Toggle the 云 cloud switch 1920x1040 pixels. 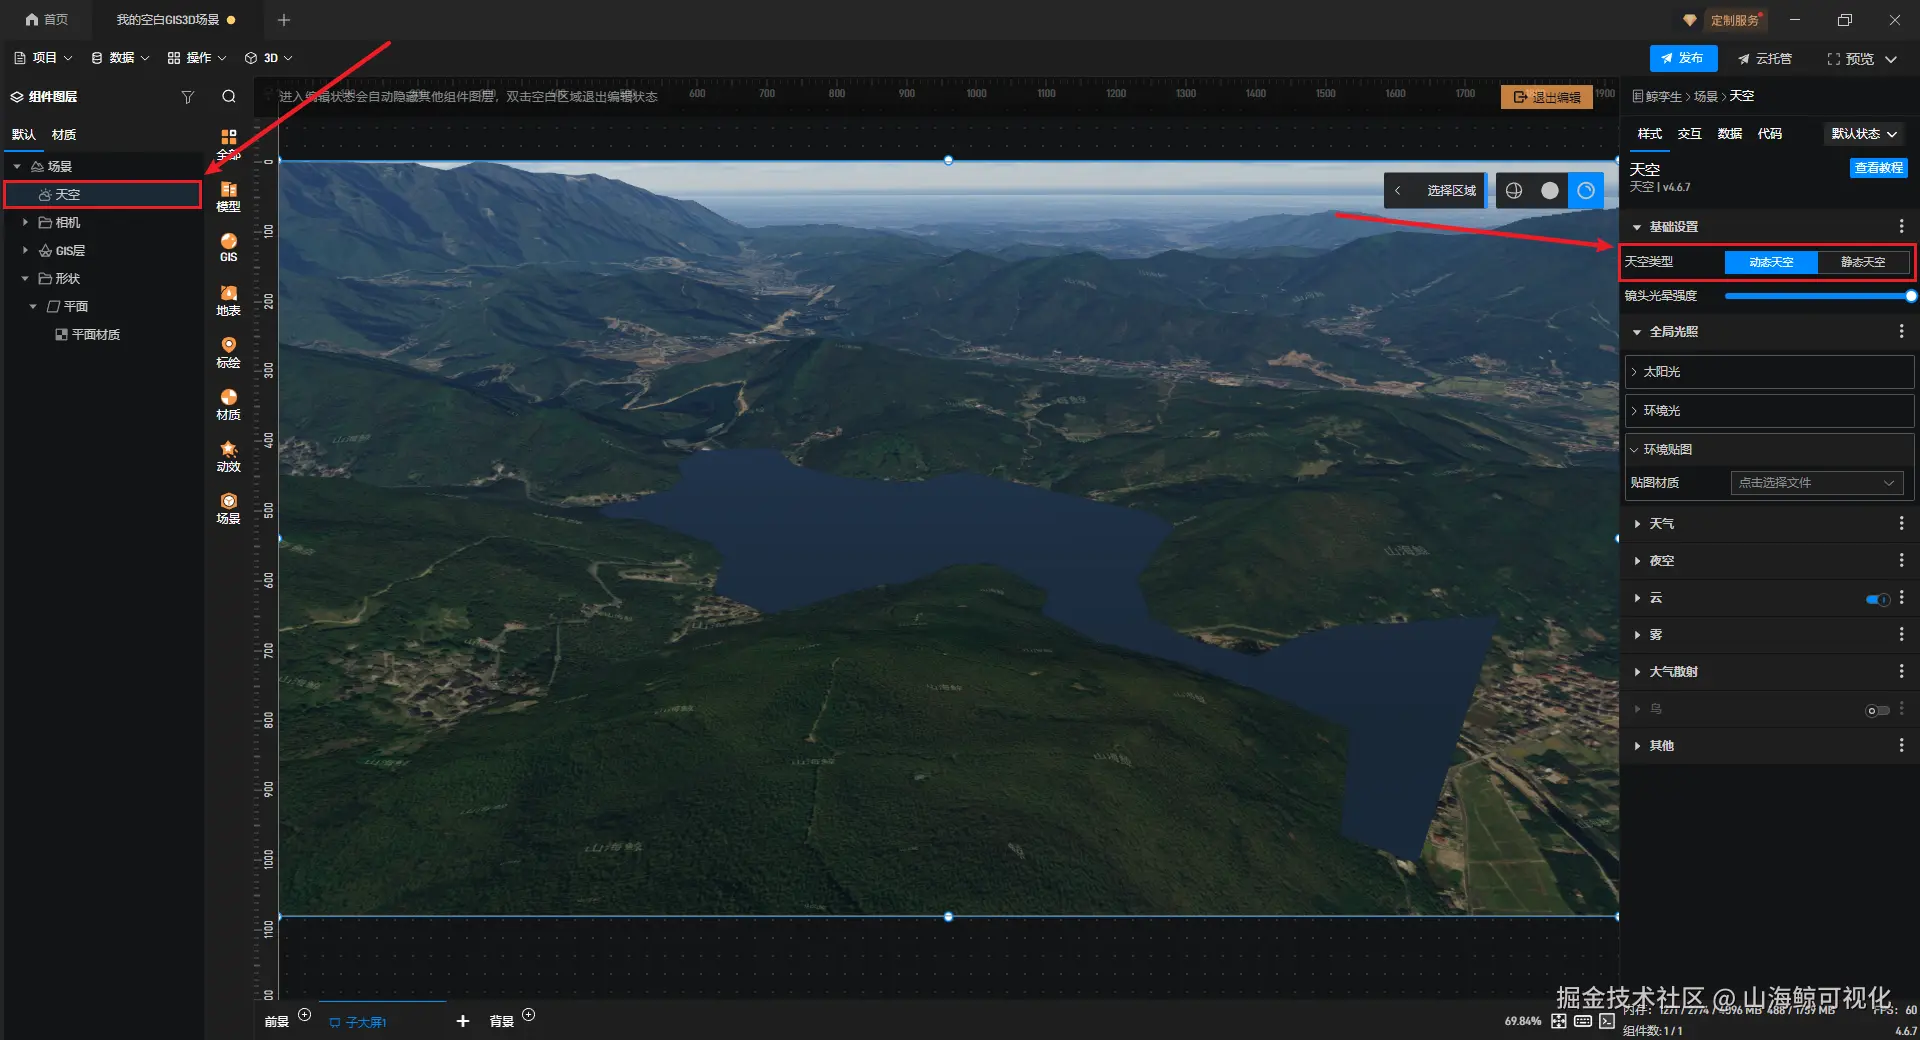[1877, 600]
